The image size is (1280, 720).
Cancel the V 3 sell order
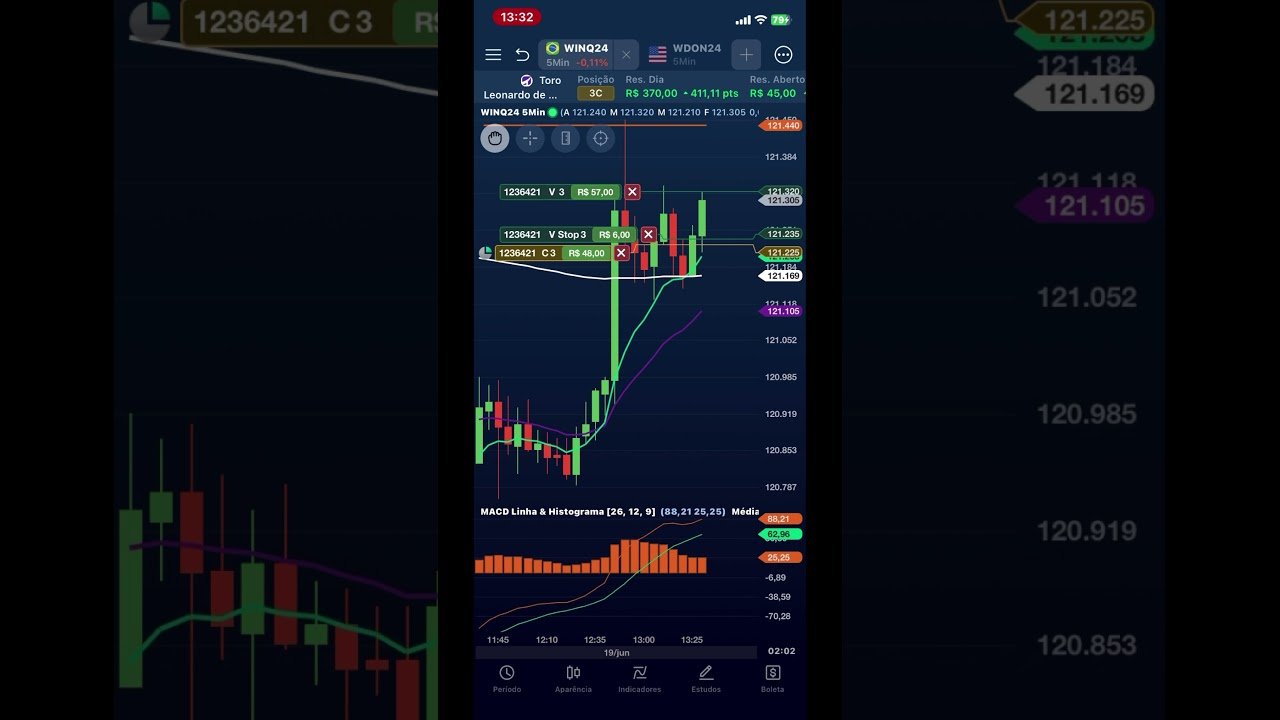632,192
